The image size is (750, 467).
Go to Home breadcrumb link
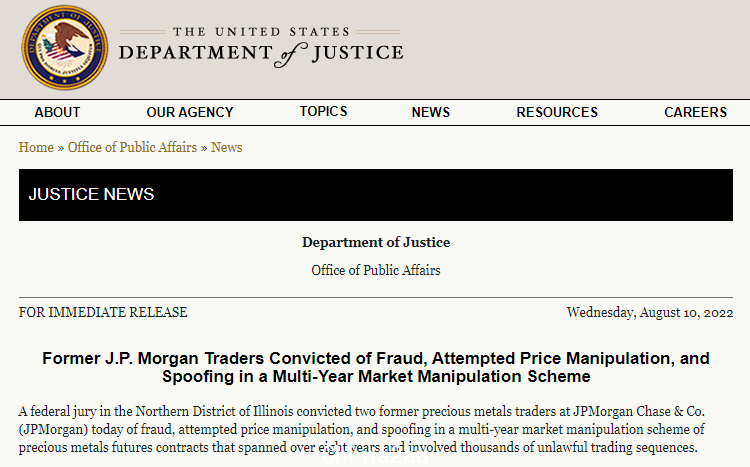coord(36,147)
